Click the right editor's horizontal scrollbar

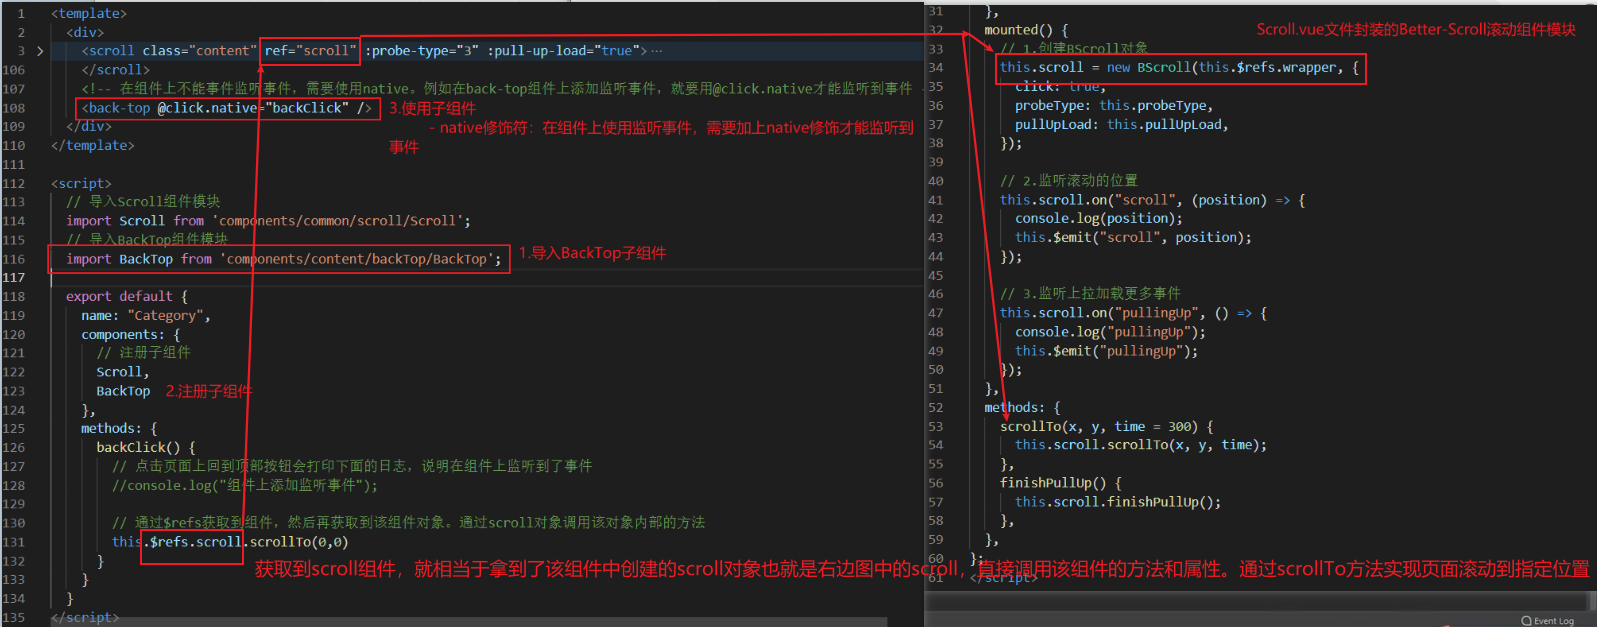click(x=1256, y=601)
